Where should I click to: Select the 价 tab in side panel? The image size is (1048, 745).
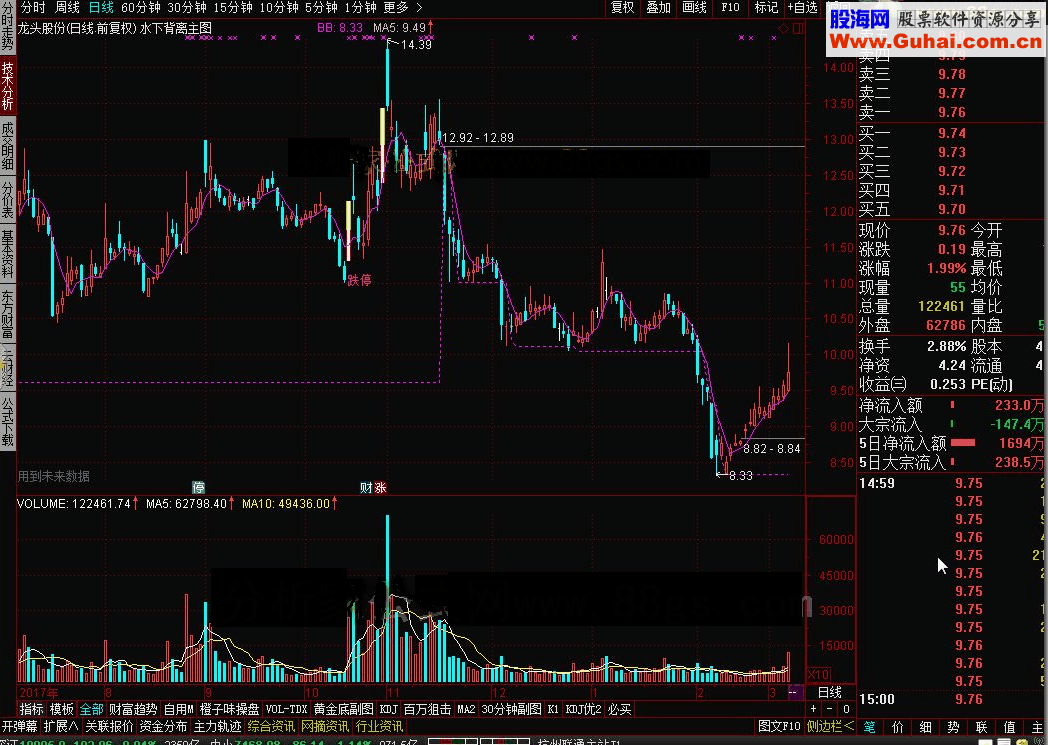click(x=898, y=726)
